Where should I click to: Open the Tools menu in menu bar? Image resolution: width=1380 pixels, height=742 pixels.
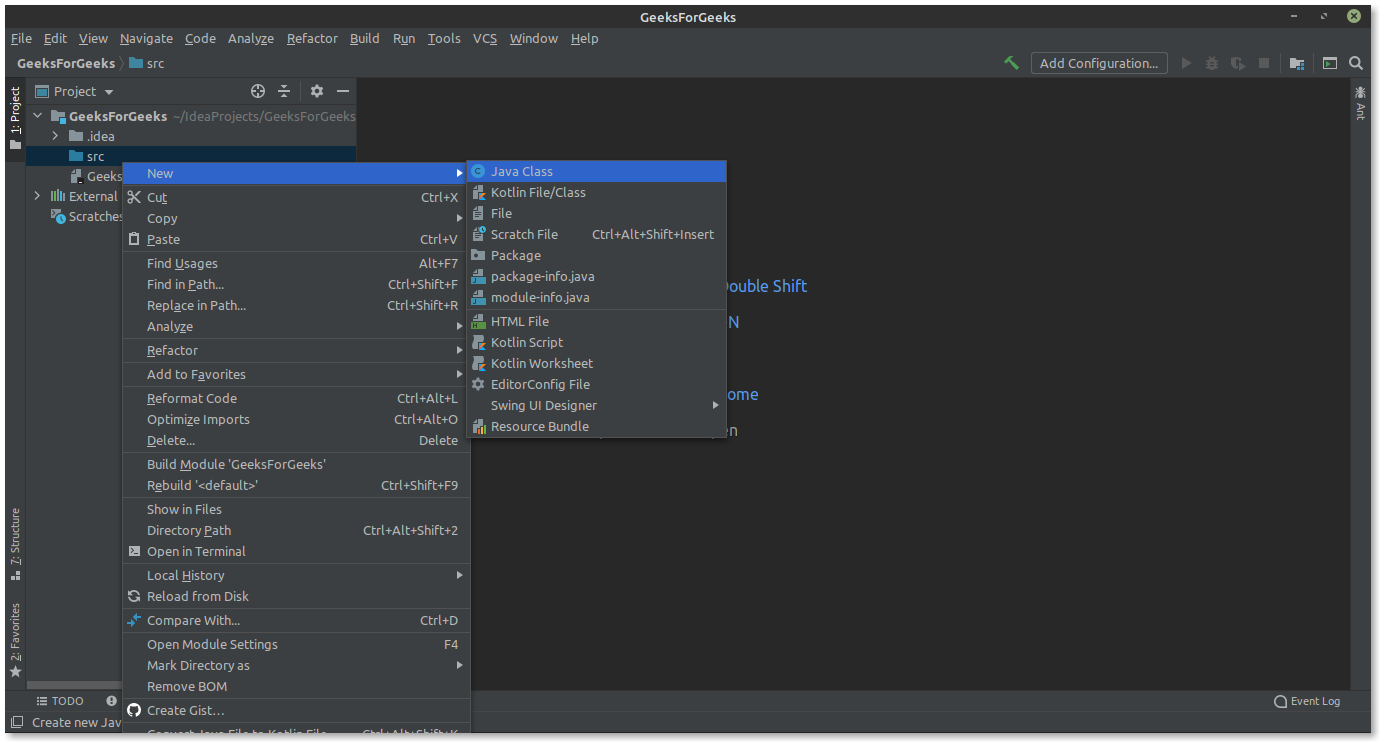444,38
